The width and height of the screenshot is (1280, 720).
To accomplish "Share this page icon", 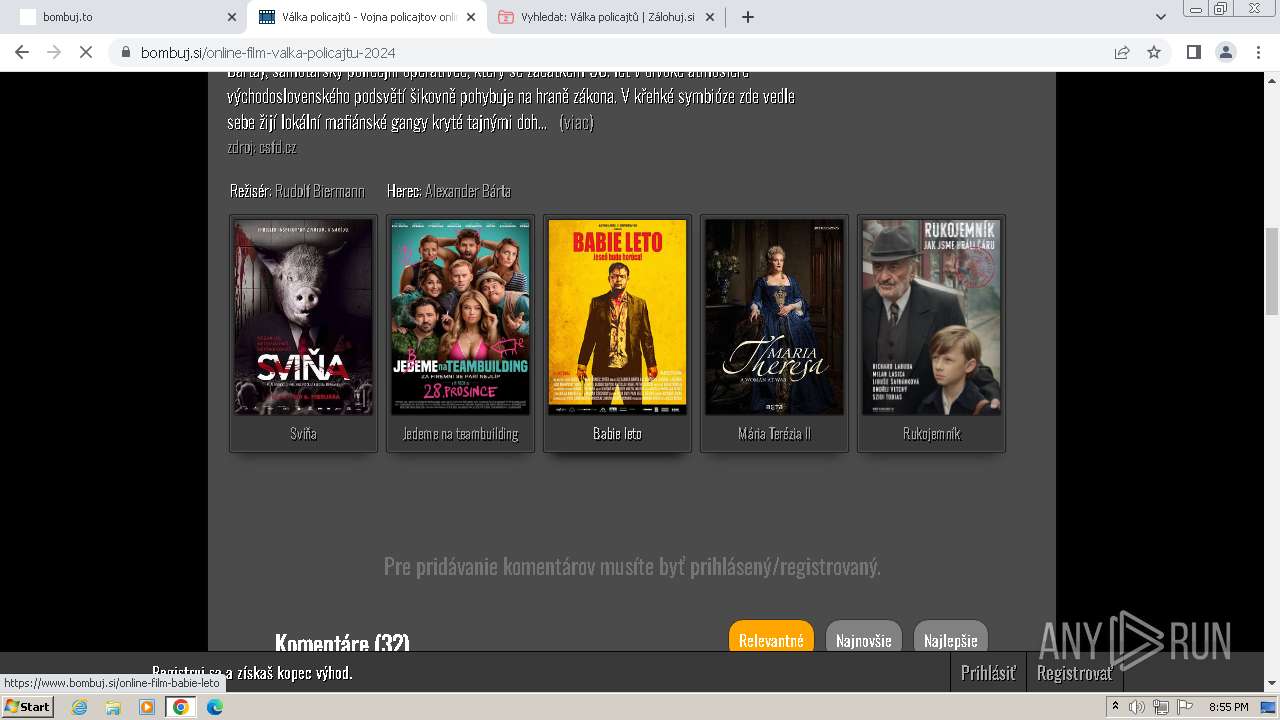I will tap(1122, 52).
